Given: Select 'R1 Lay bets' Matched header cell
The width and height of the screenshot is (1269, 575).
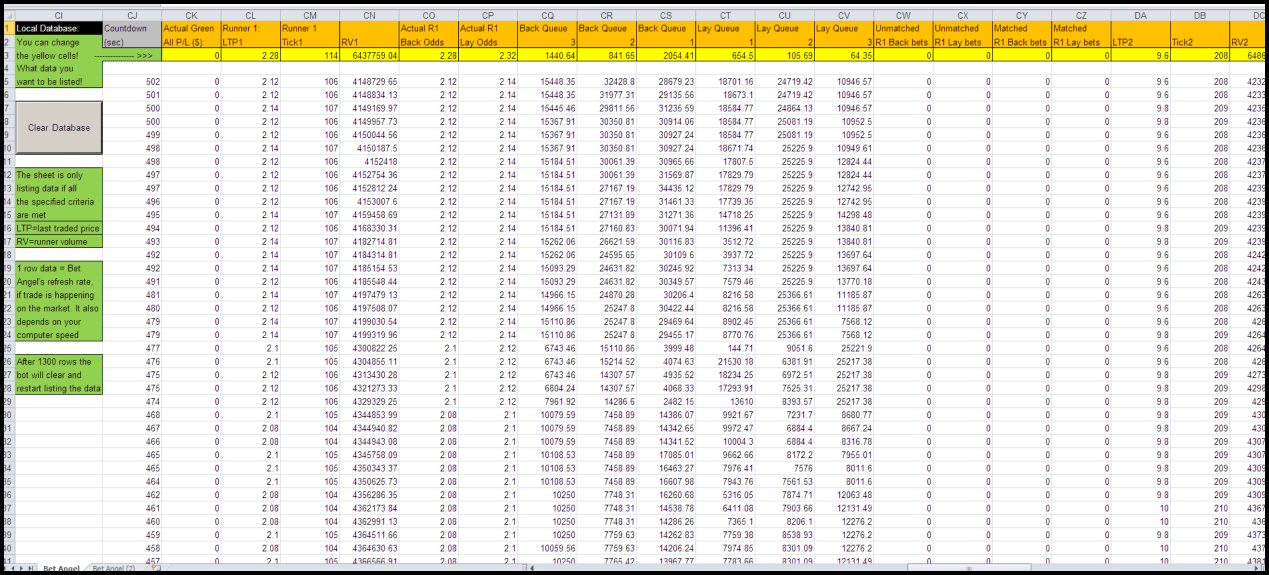Looking at the screenshot, I should (1081, 43).
